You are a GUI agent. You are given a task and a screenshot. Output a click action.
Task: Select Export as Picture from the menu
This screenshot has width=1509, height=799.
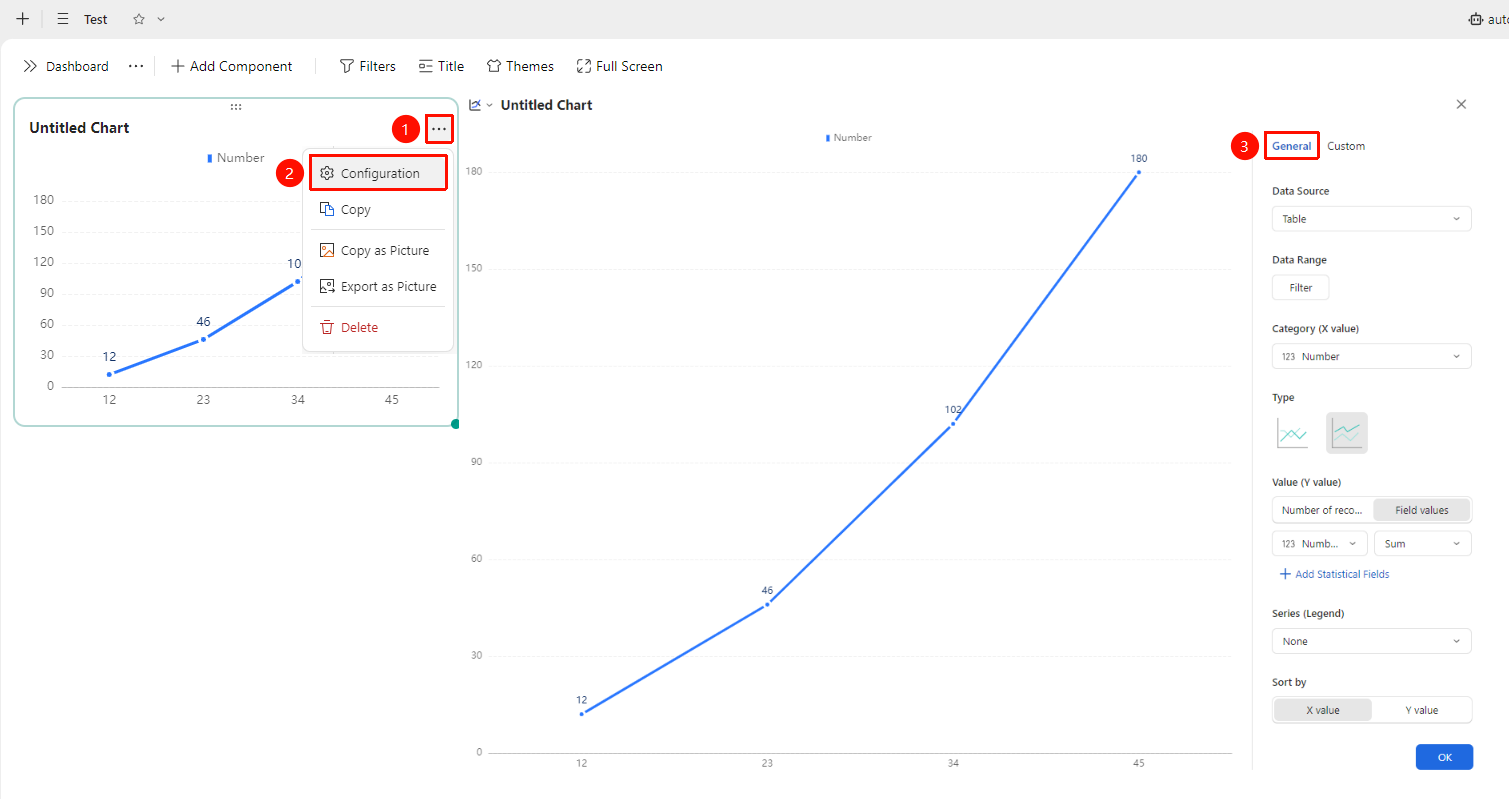pos(379,286)
